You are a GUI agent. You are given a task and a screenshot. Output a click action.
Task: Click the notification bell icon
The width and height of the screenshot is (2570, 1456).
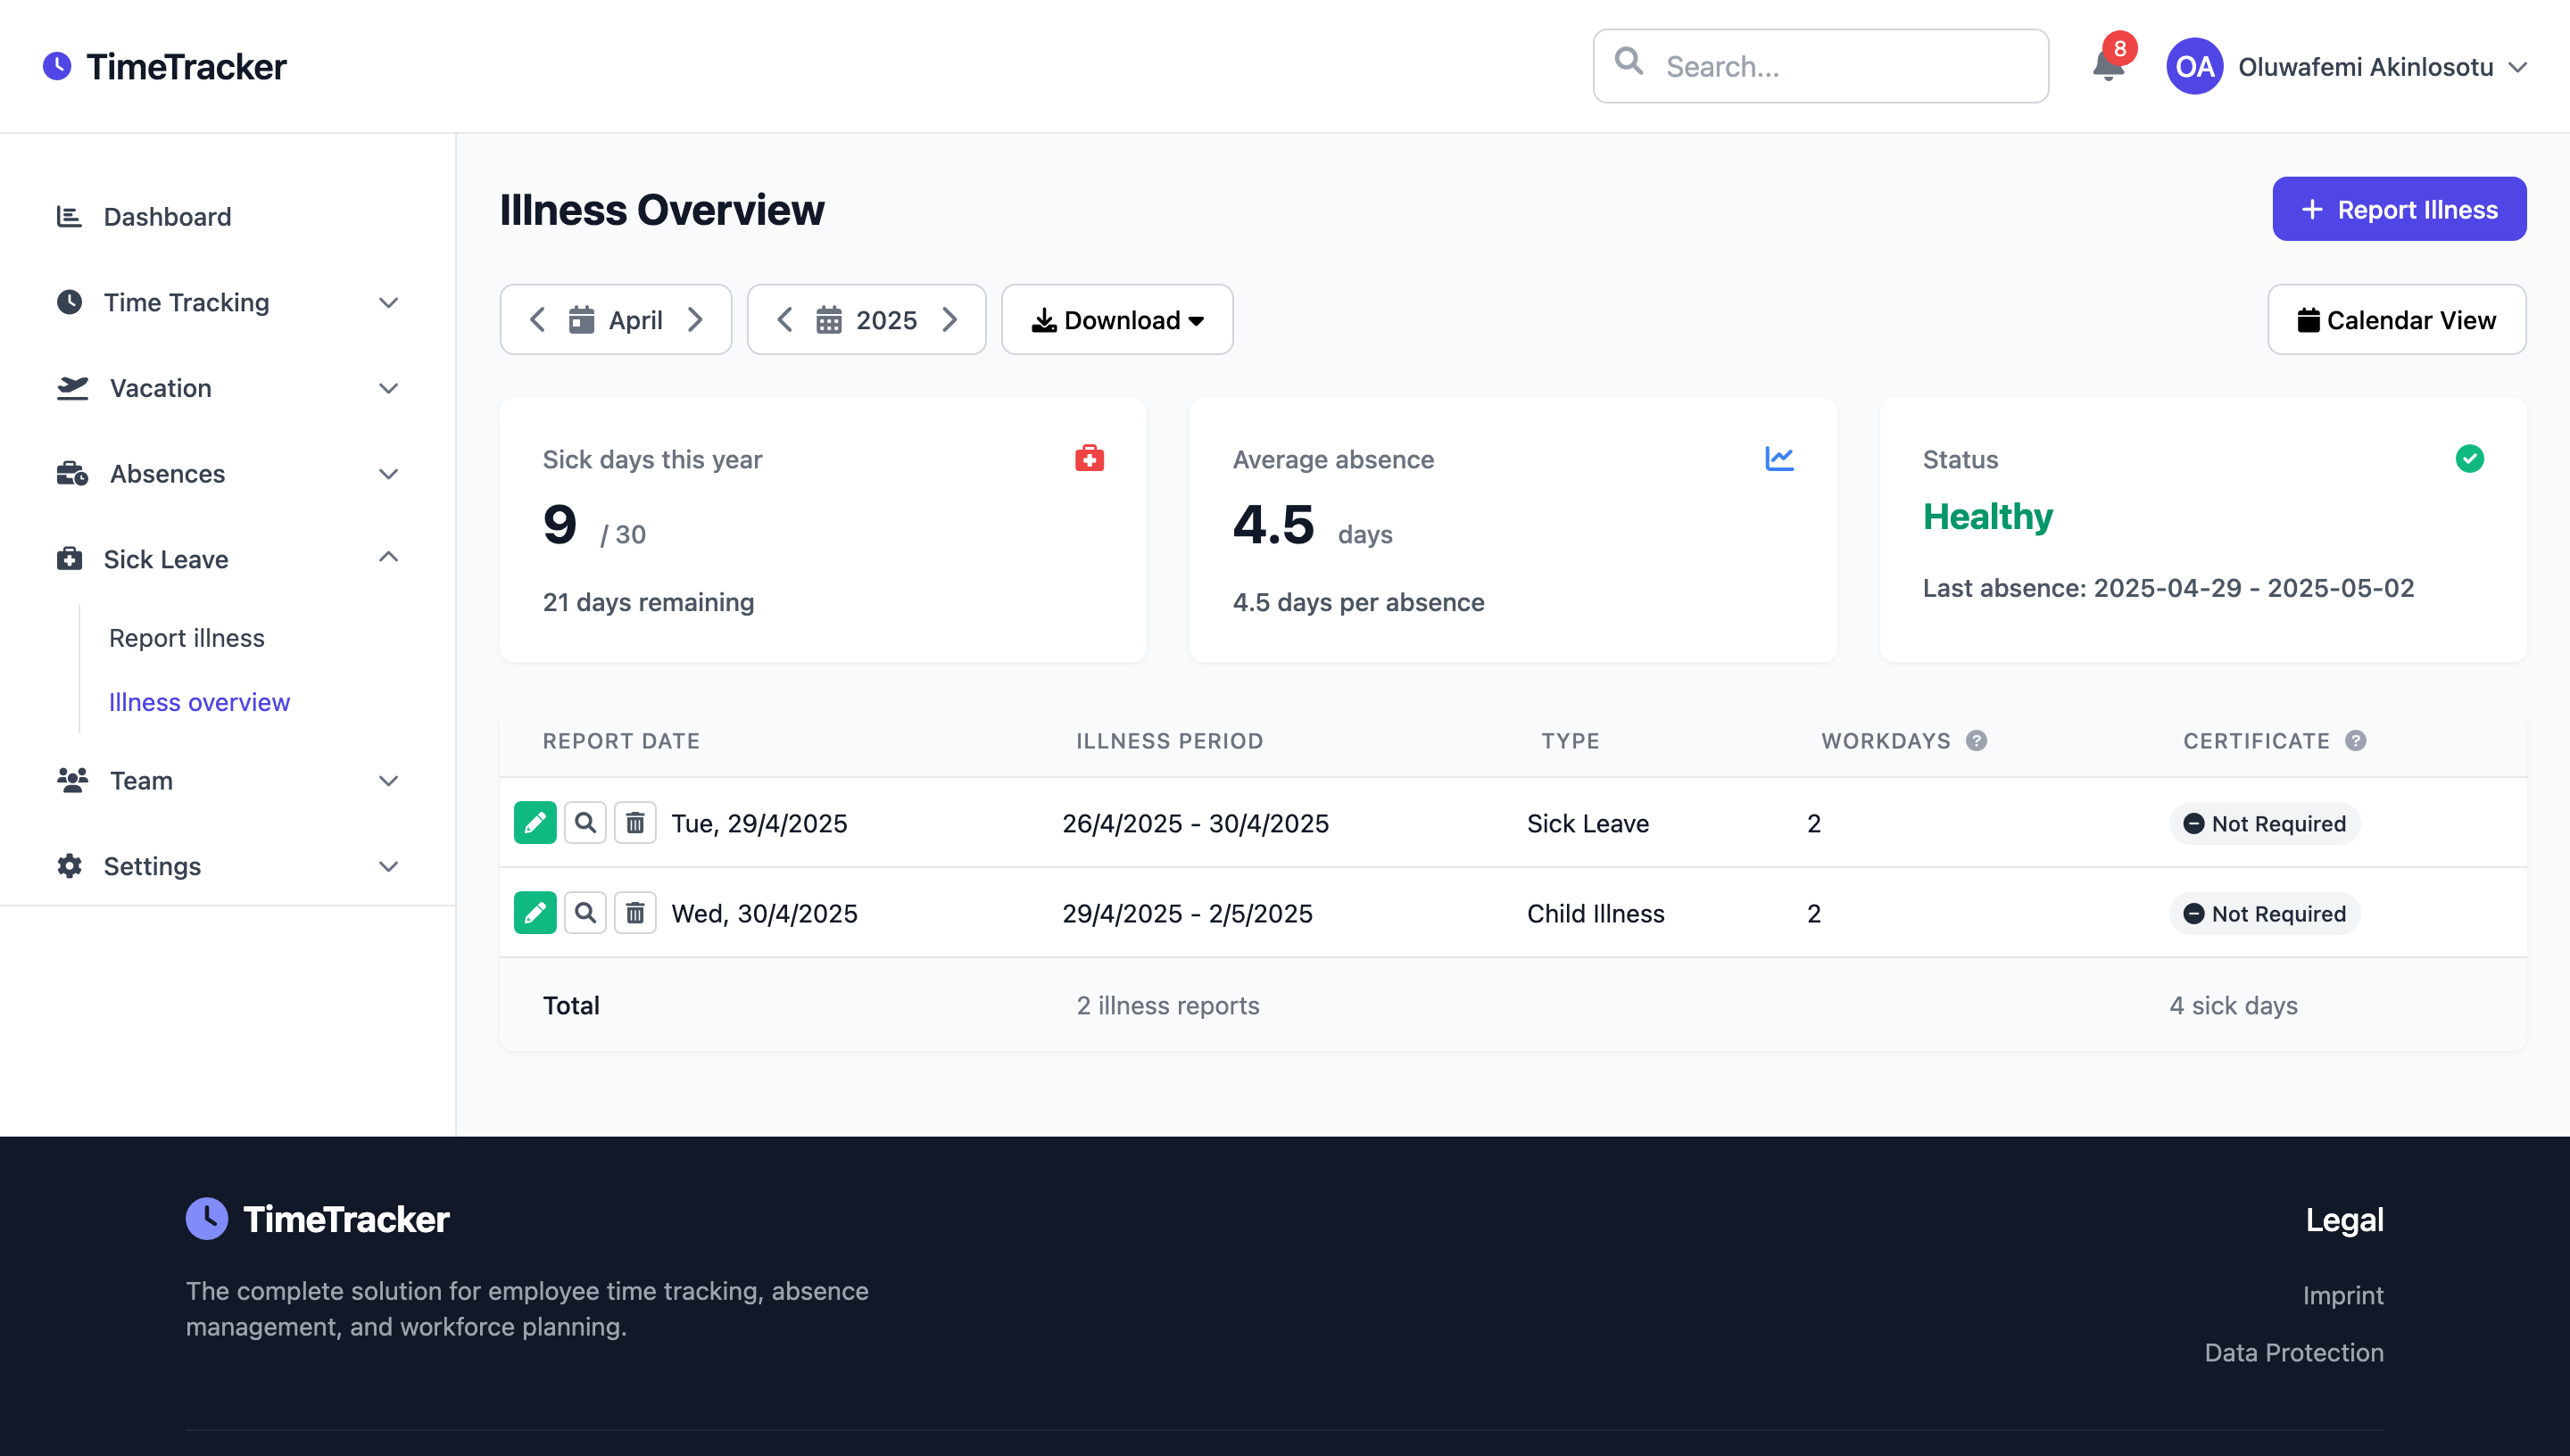tap(2108, 66)
